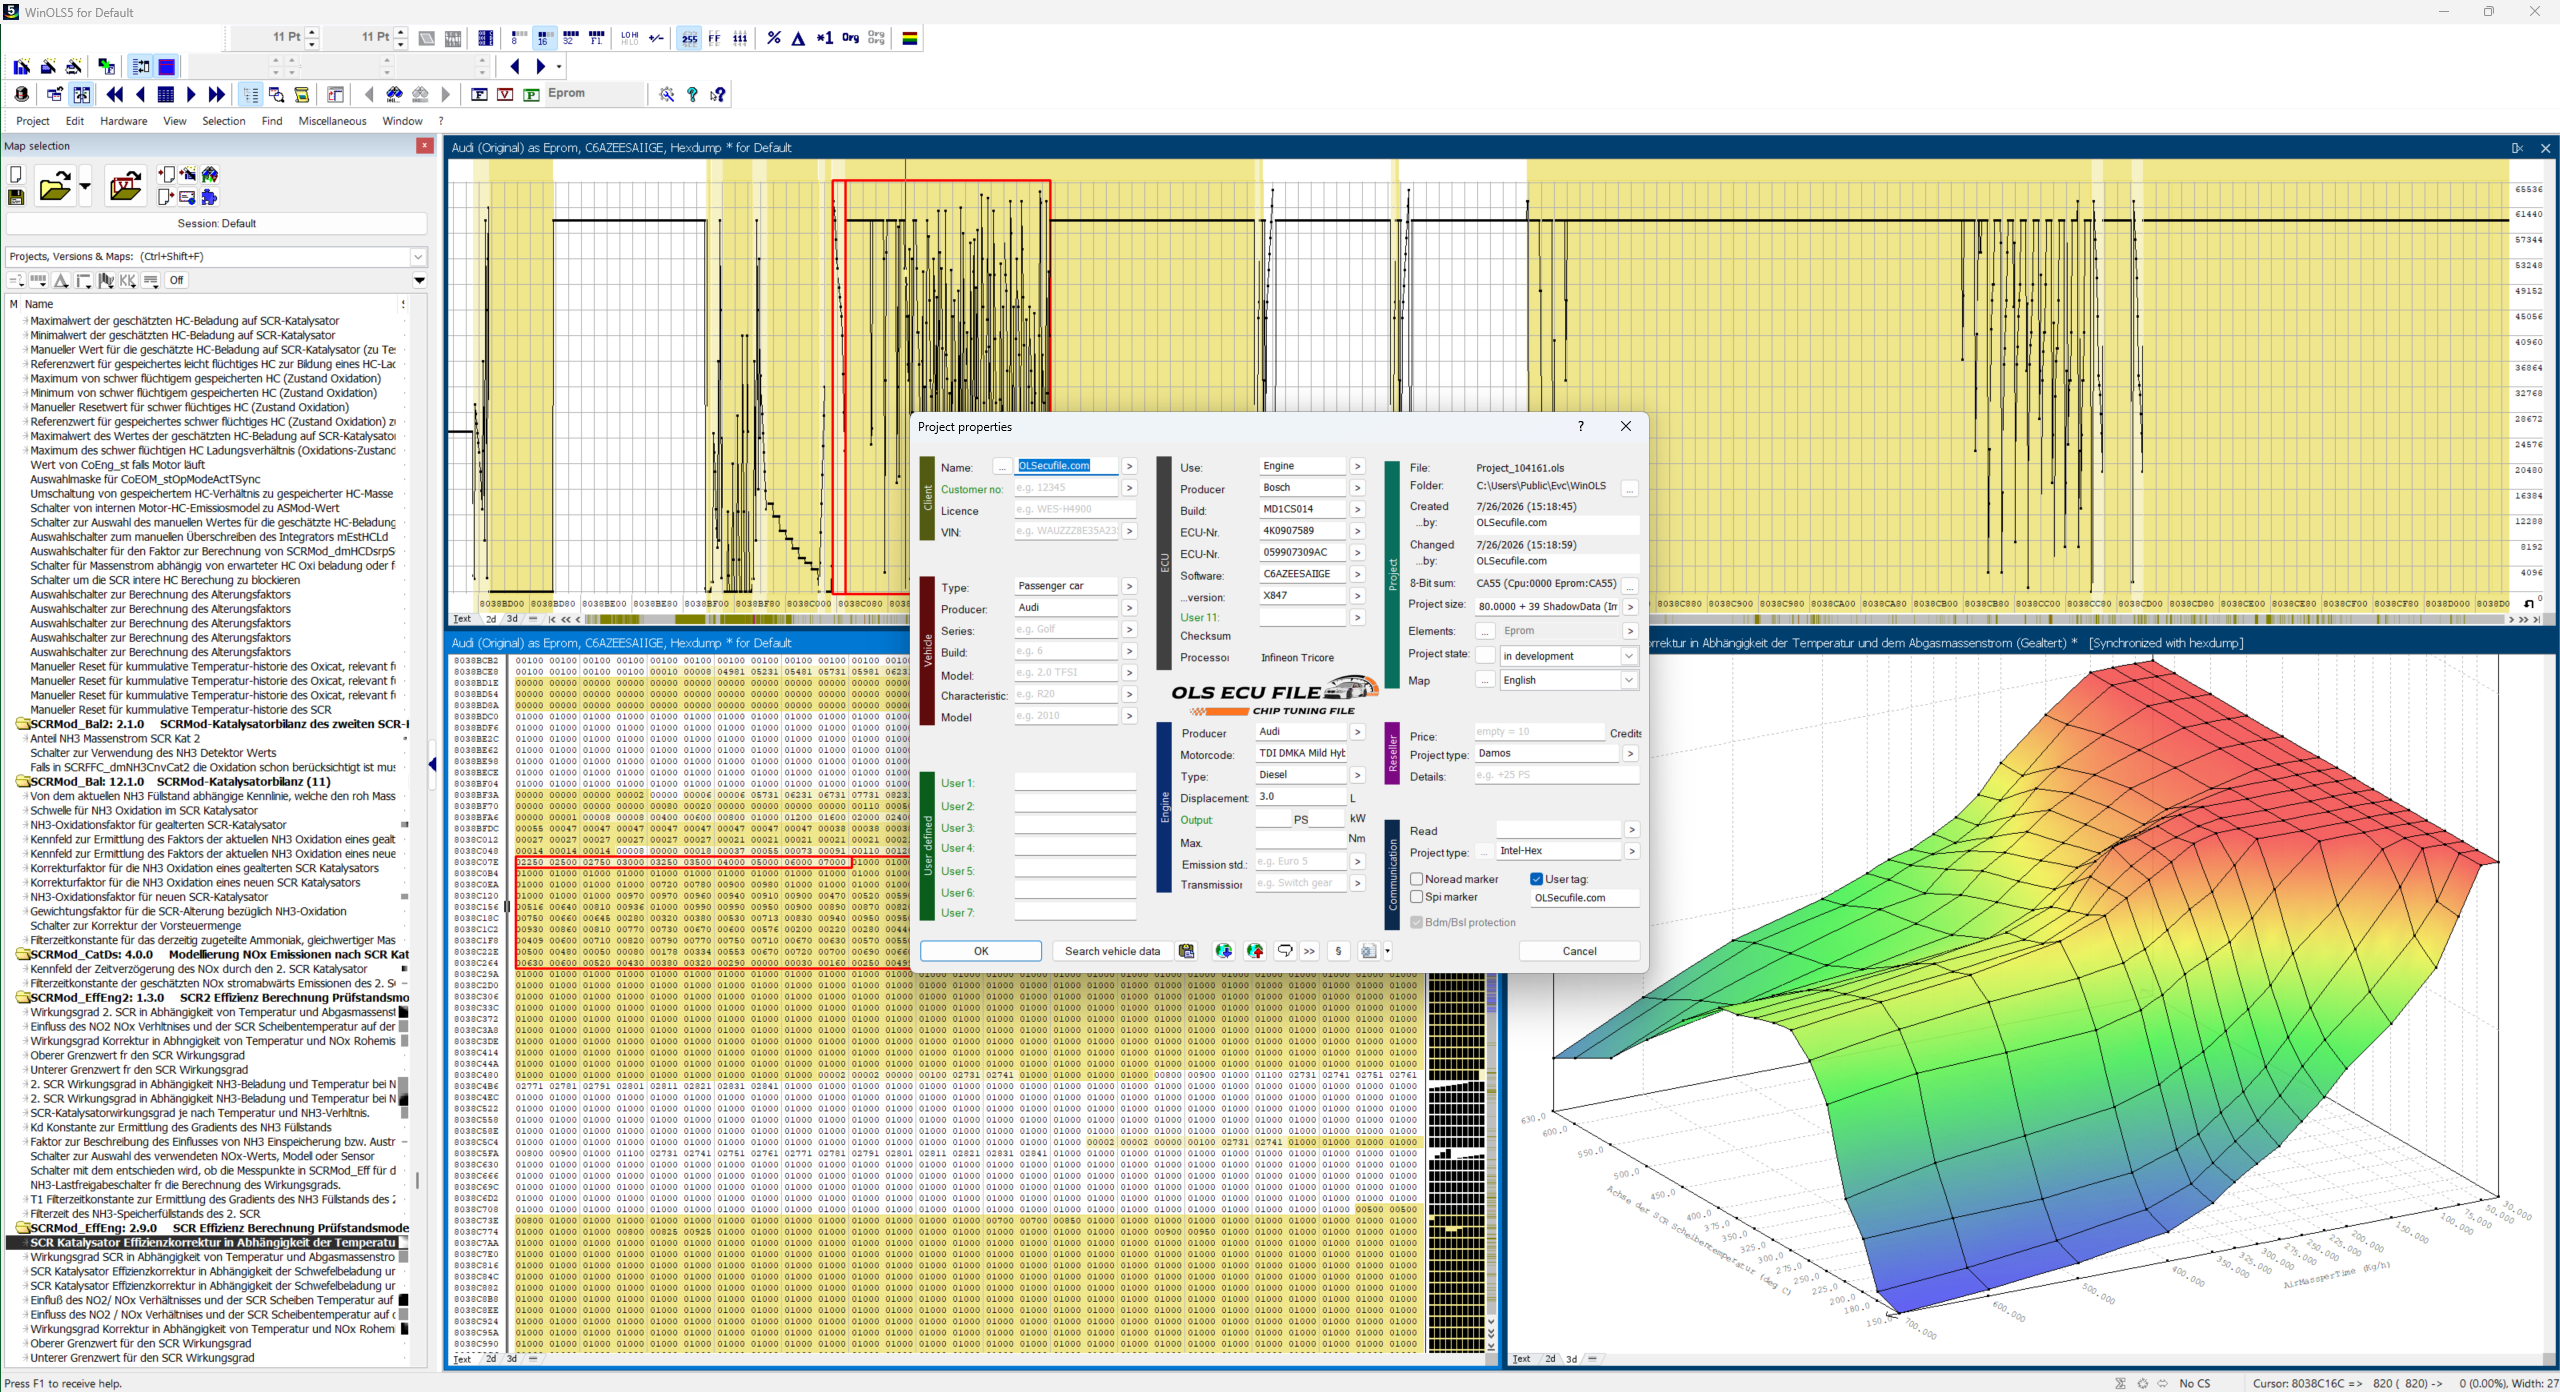
Task: Click the speech bubble comment icon in dialog
Action: pos(1285,951)
